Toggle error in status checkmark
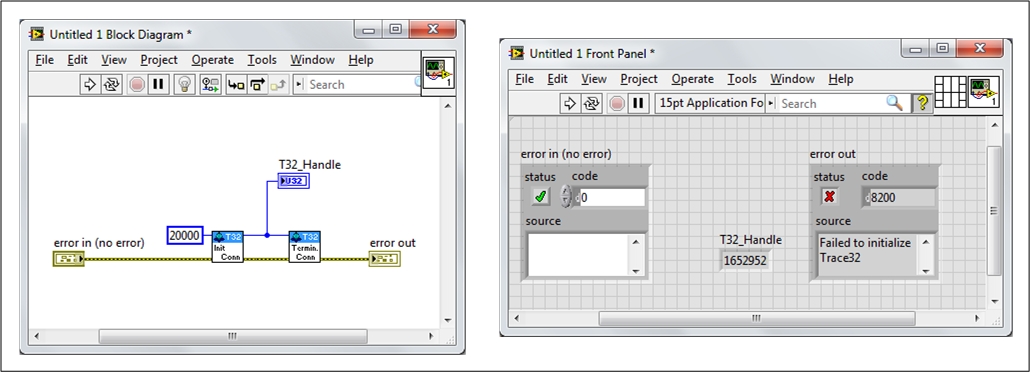1030x372 pixels. point(541,197)
